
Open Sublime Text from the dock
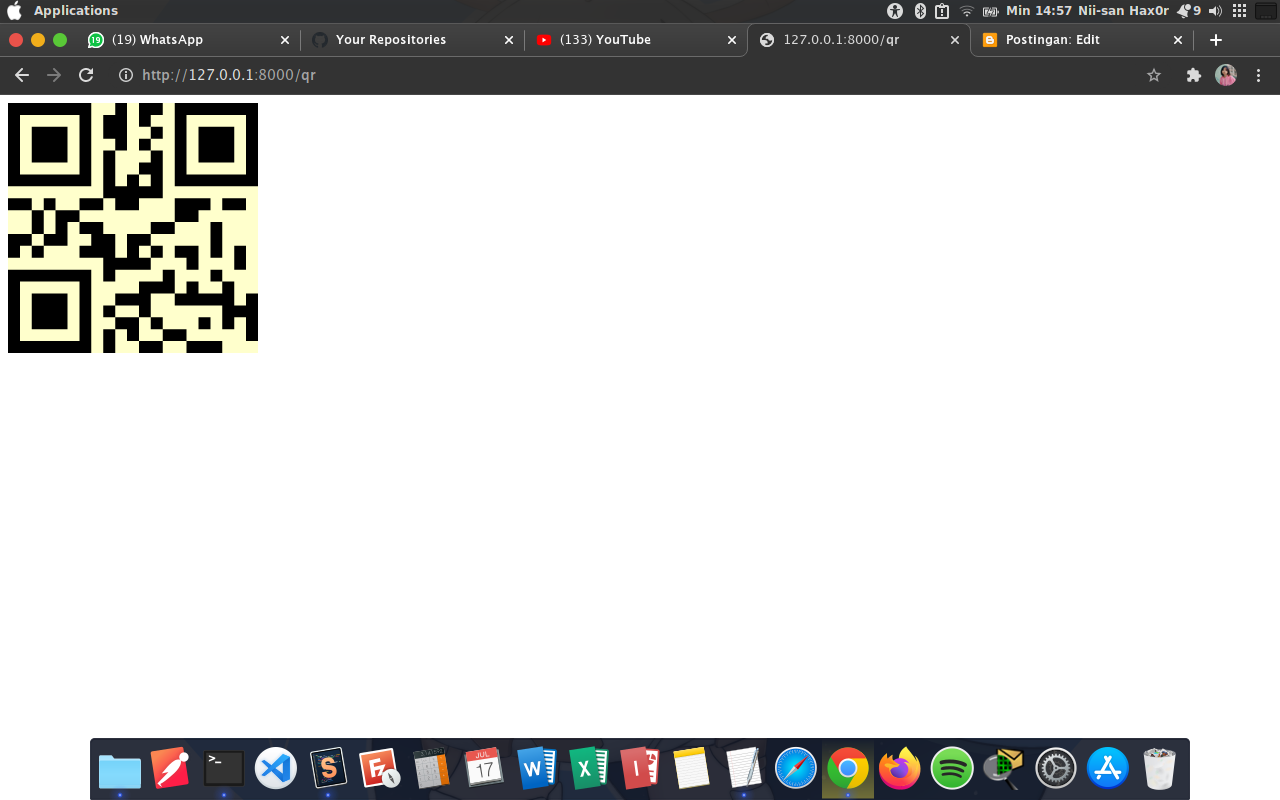(x=328, y=769)
